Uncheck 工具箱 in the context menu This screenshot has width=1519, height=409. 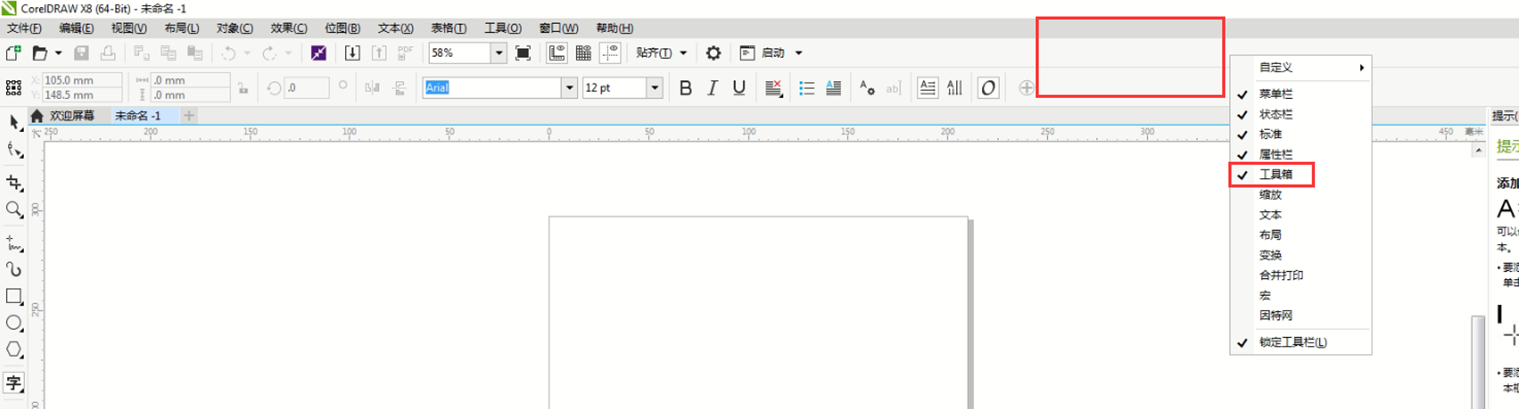coord(1276,175)
